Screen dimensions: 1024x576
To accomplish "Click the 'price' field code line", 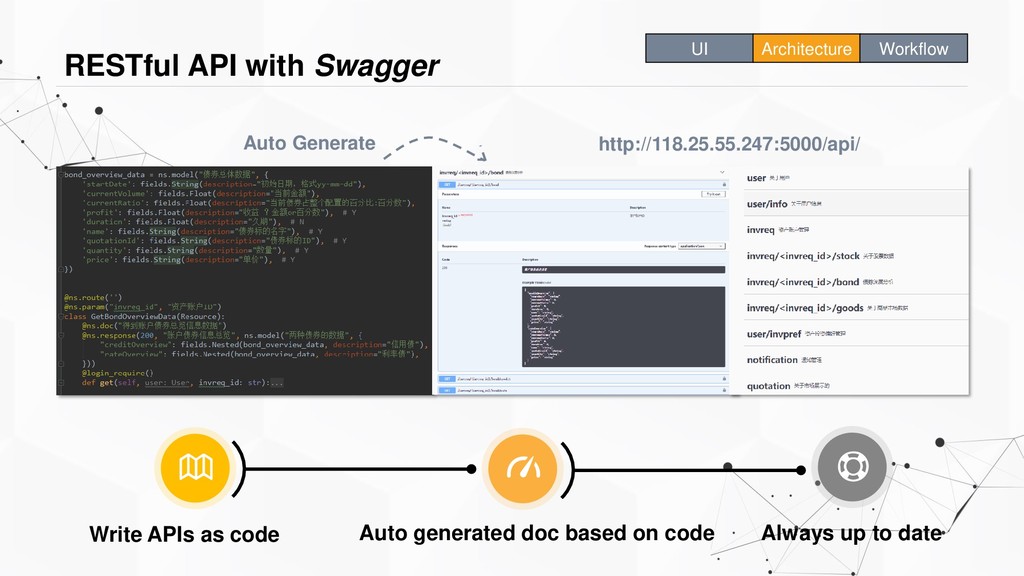I will (188, 260).
